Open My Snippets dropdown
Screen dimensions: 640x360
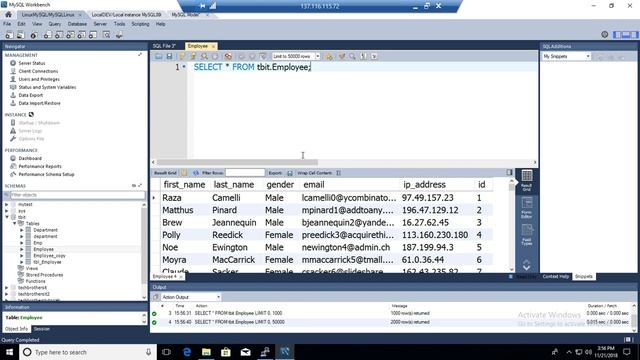pyautogui.click(x=566, y=56)
